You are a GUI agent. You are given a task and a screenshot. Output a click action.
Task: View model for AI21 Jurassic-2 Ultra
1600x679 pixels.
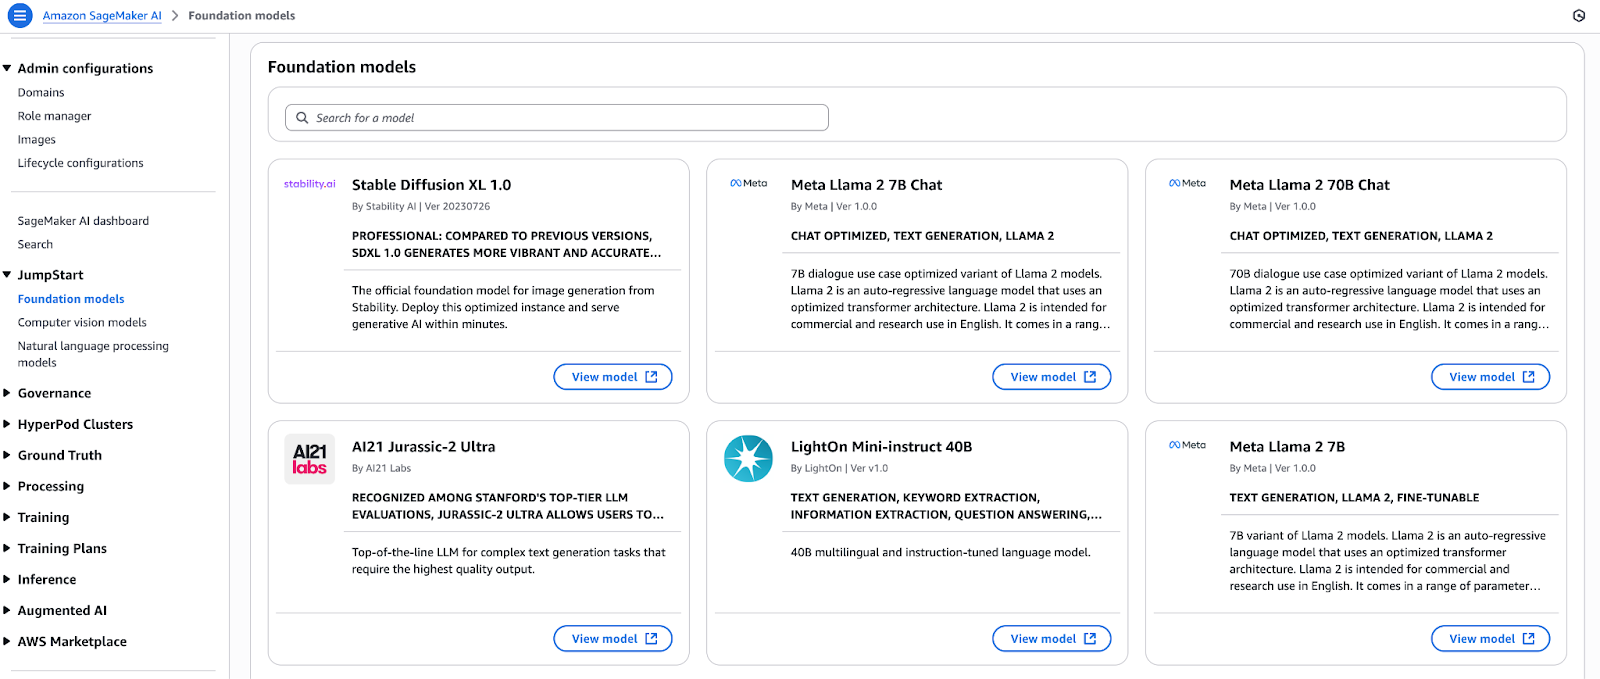[x=613, y=639]
